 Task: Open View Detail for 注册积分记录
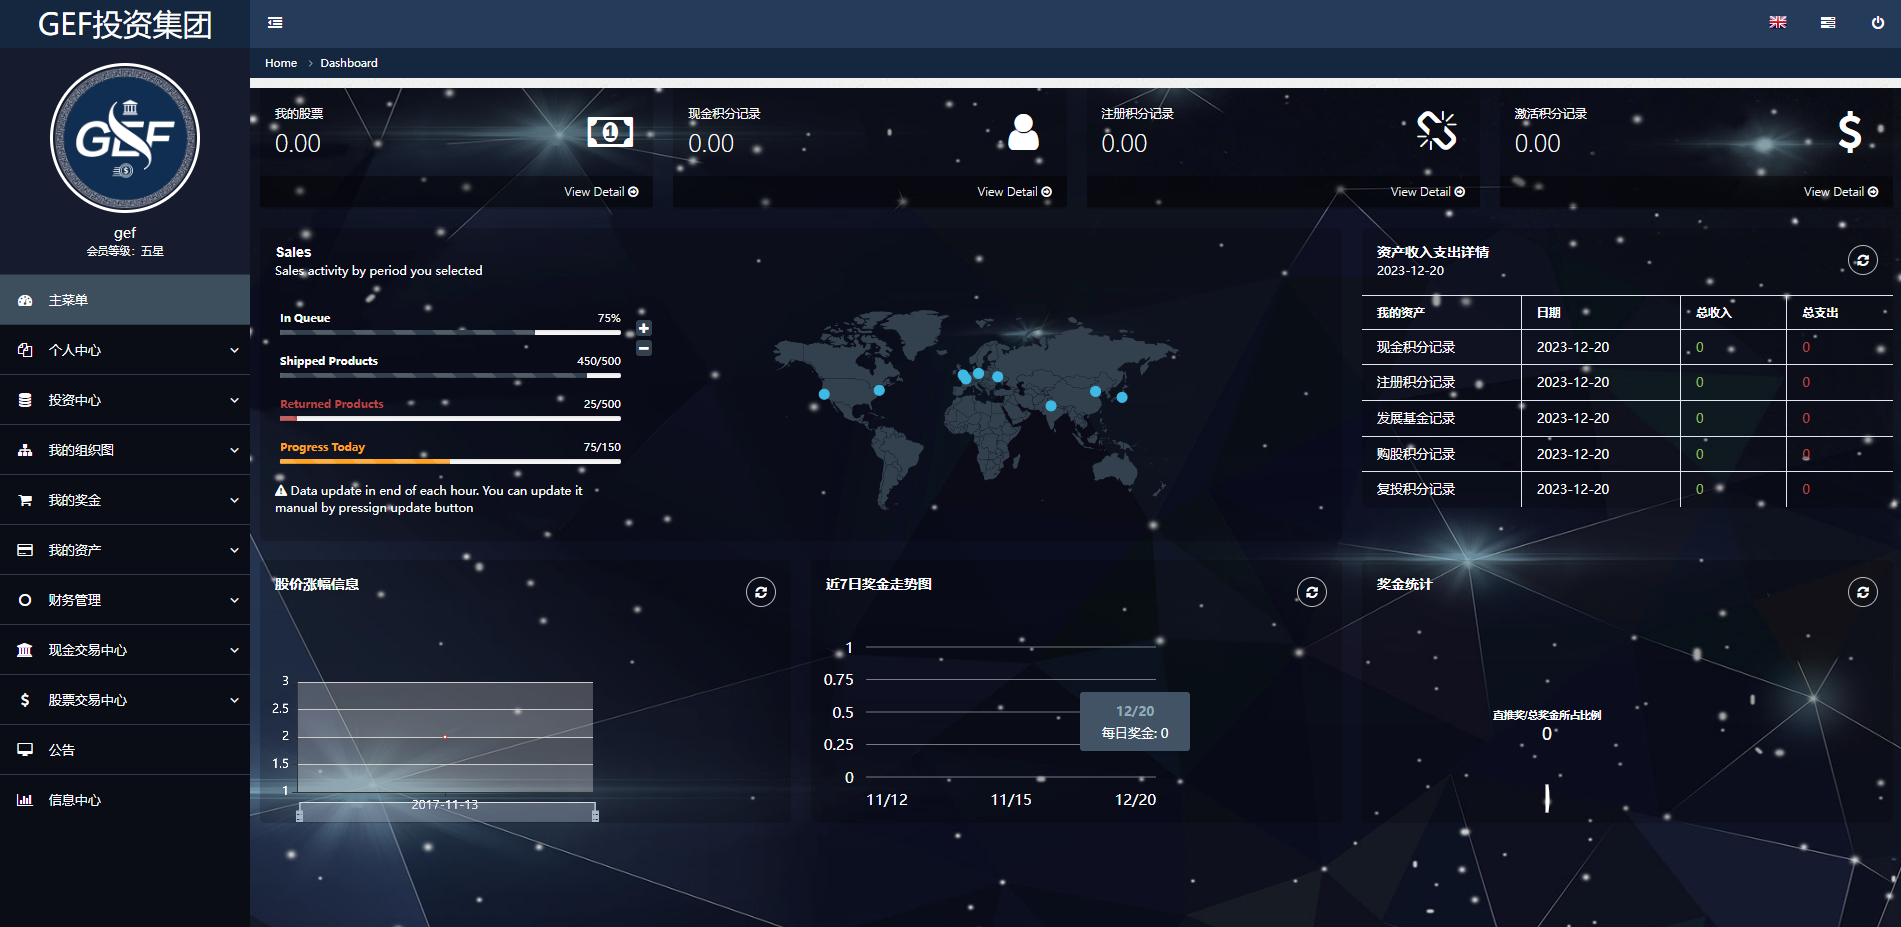1427,192
